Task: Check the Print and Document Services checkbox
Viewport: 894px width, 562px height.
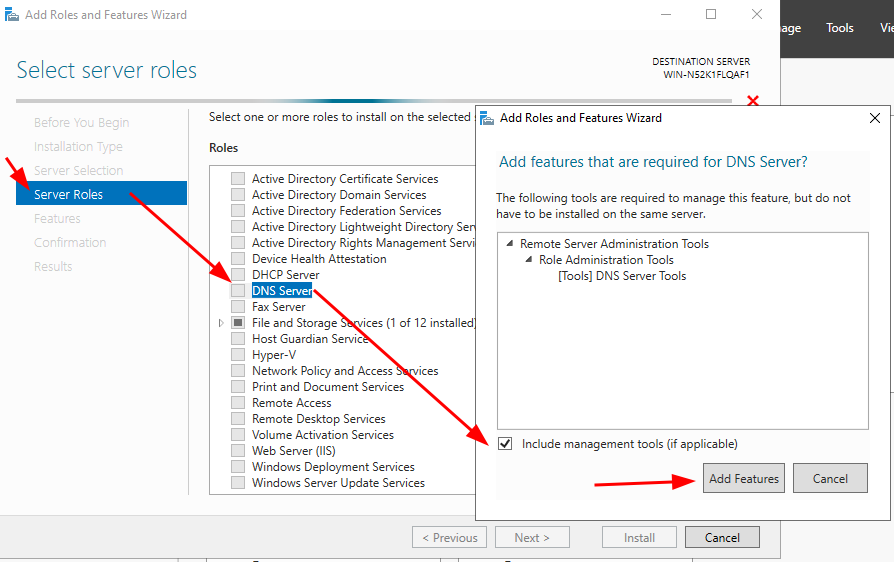Action: (238, 387)
